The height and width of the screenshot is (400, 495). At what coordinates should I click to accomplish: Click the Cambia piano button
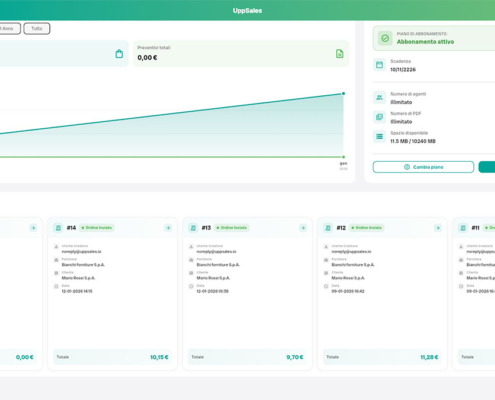click(423, 167)
